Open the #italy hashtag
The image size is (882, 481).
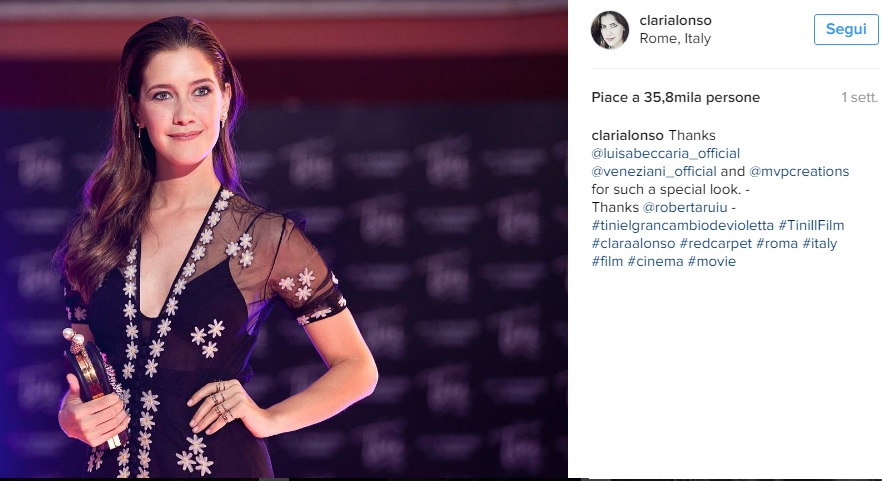pyautogui.click(x=820, y=244)
